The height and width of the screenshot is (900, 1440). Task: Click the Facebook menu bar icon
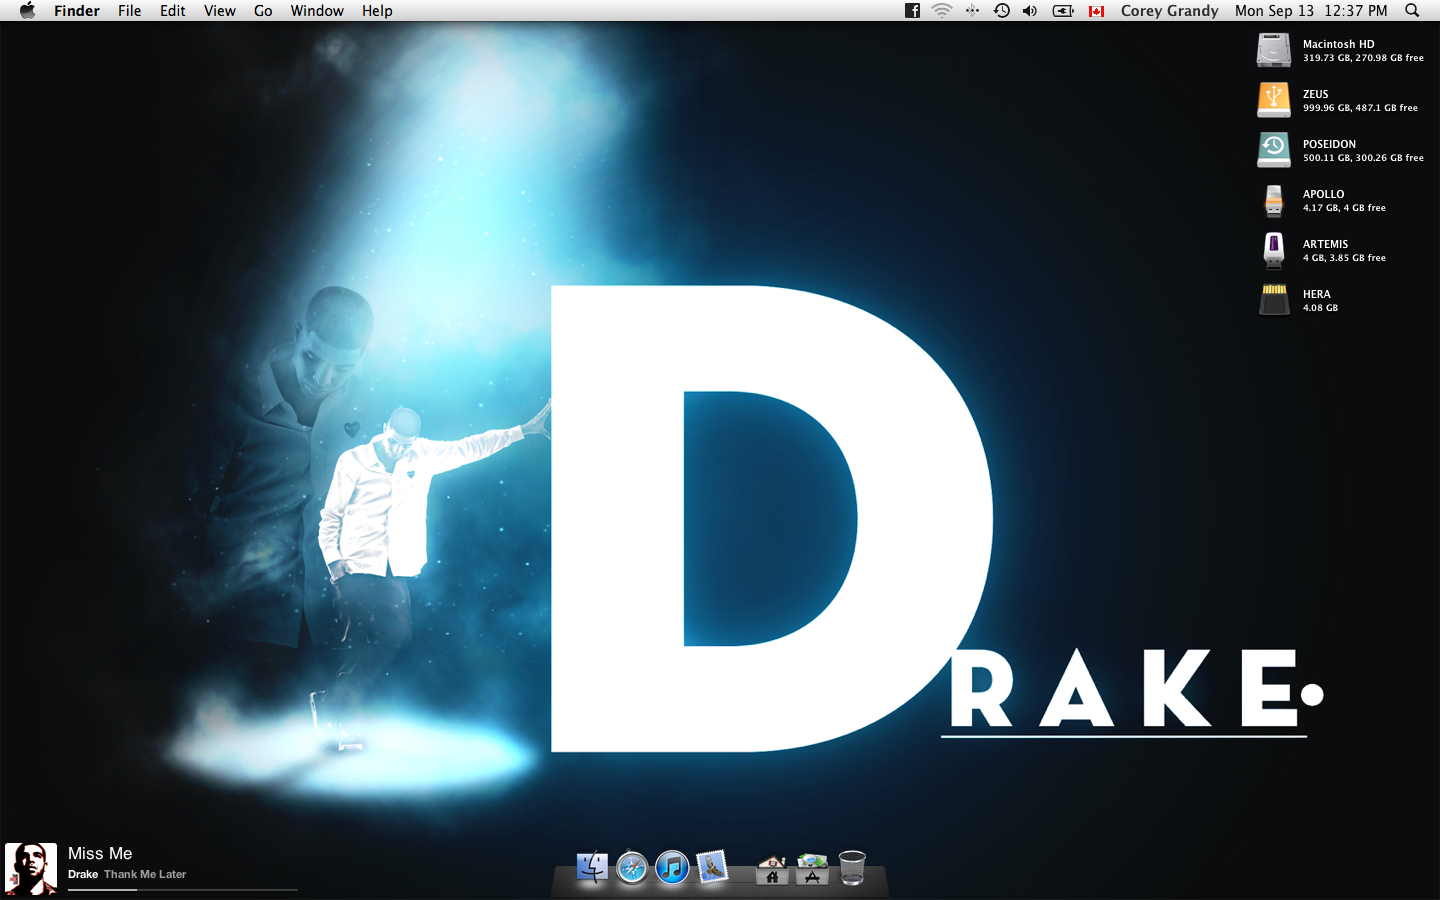pos(912,11)
